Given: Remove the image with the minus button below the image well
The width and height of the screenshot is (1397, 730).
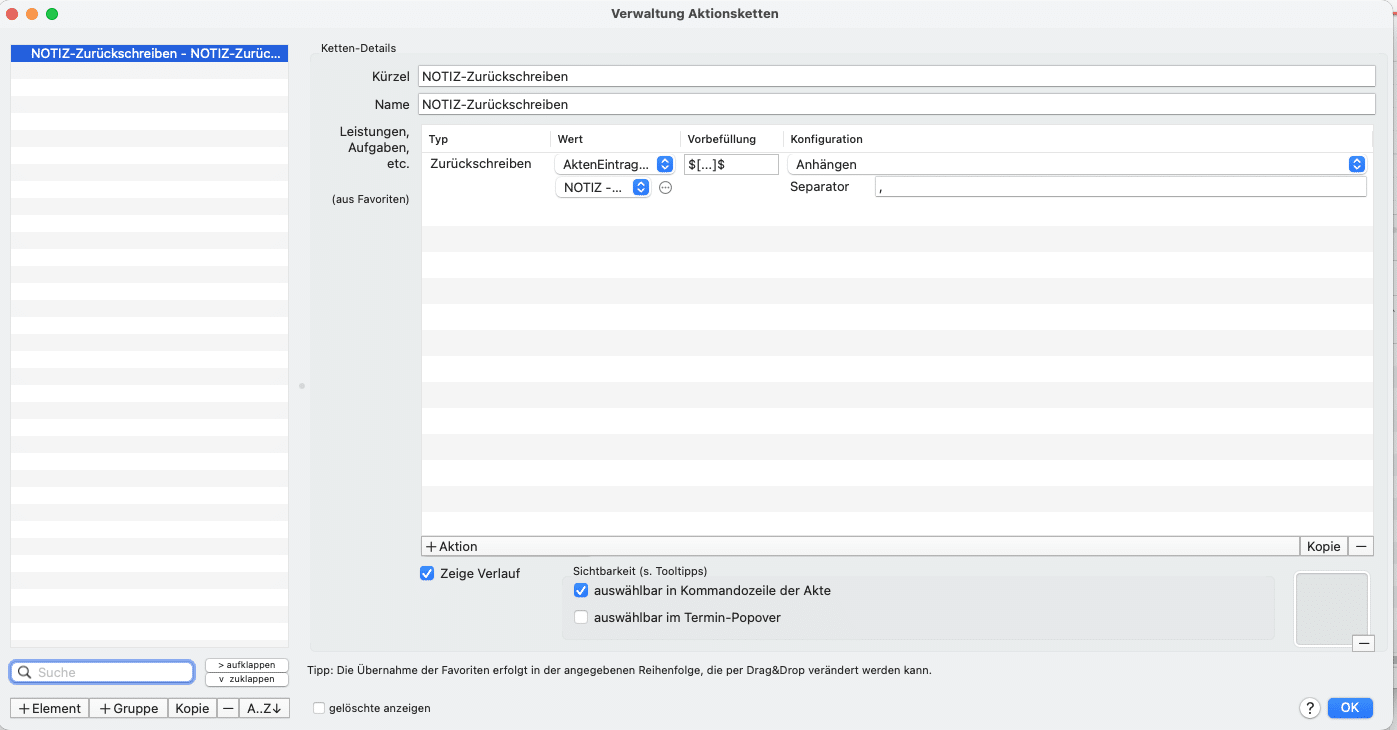Looking at the screenshot, I should tap(1363, 644).
